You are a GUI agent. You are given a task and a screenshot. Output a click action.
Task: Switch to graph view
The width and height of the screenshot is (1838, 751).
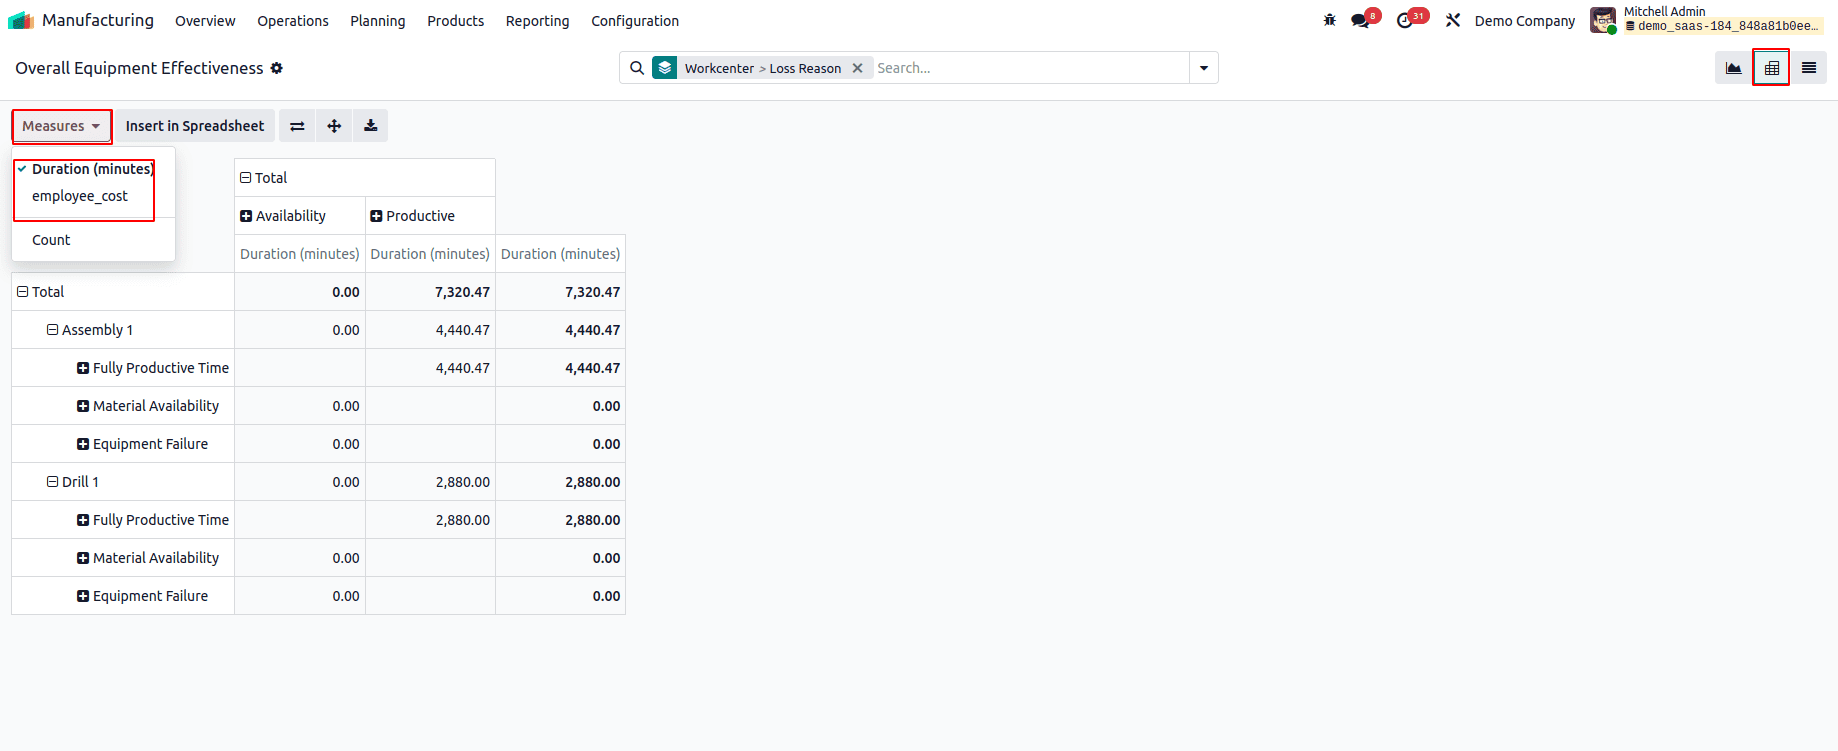click(x=1733, y=68)
